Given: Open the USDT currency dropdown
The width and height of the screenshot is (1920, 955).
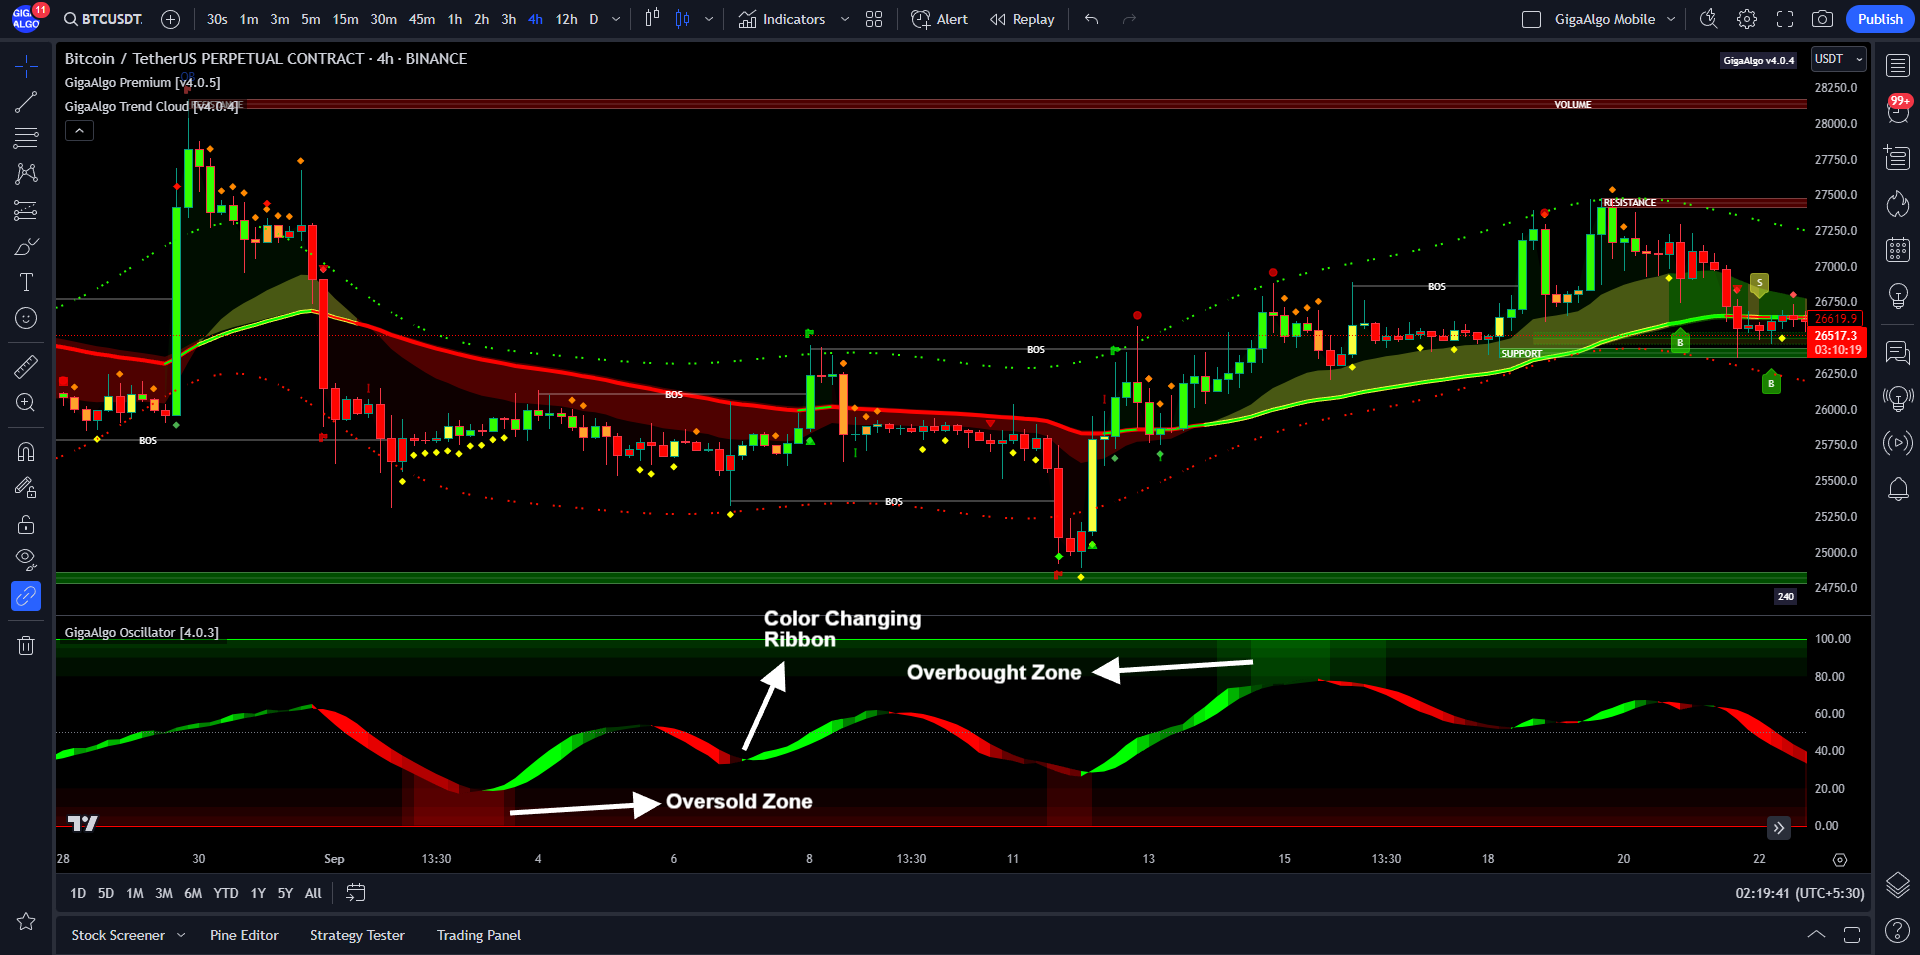Looking at the screenshot, I should point(1839,59).
